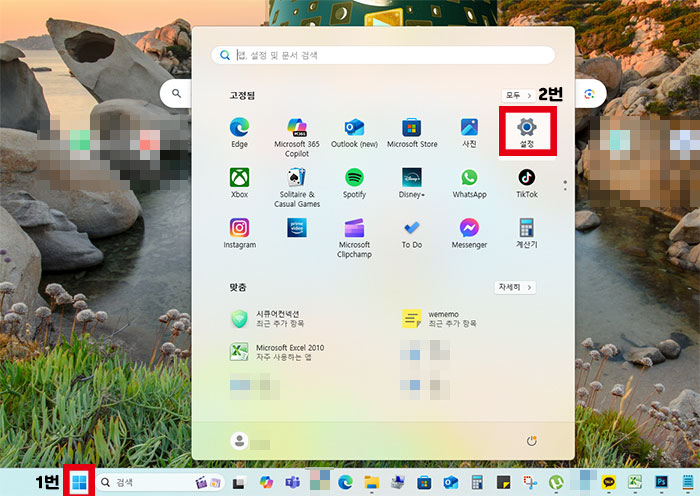Screen dimensions: 700x496
Task: Launch the Xbox app
Action: (x=239, y=183)
